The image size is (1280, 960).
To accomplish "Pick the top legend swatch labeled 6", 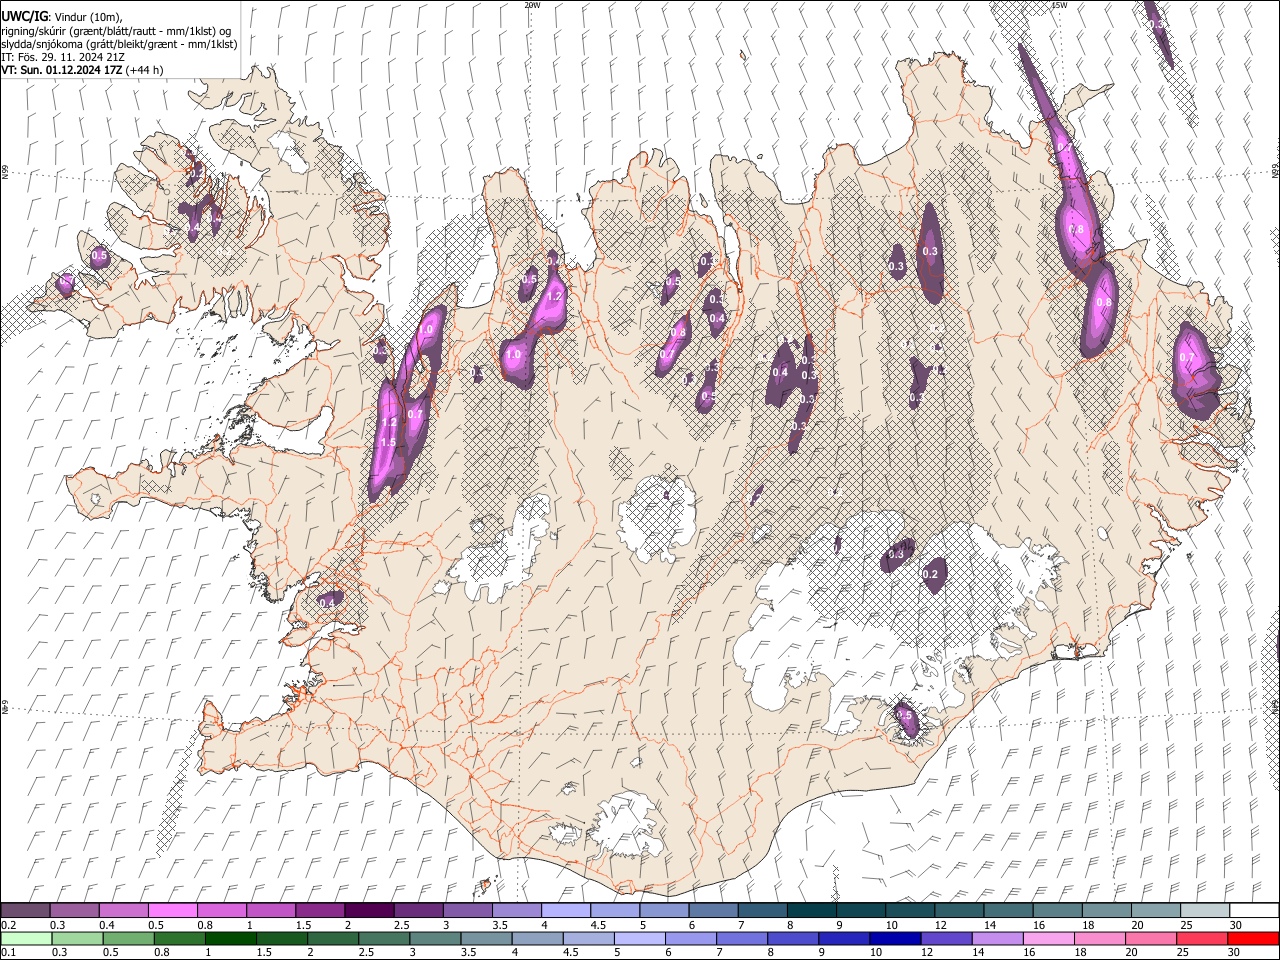I will [712, 911].
